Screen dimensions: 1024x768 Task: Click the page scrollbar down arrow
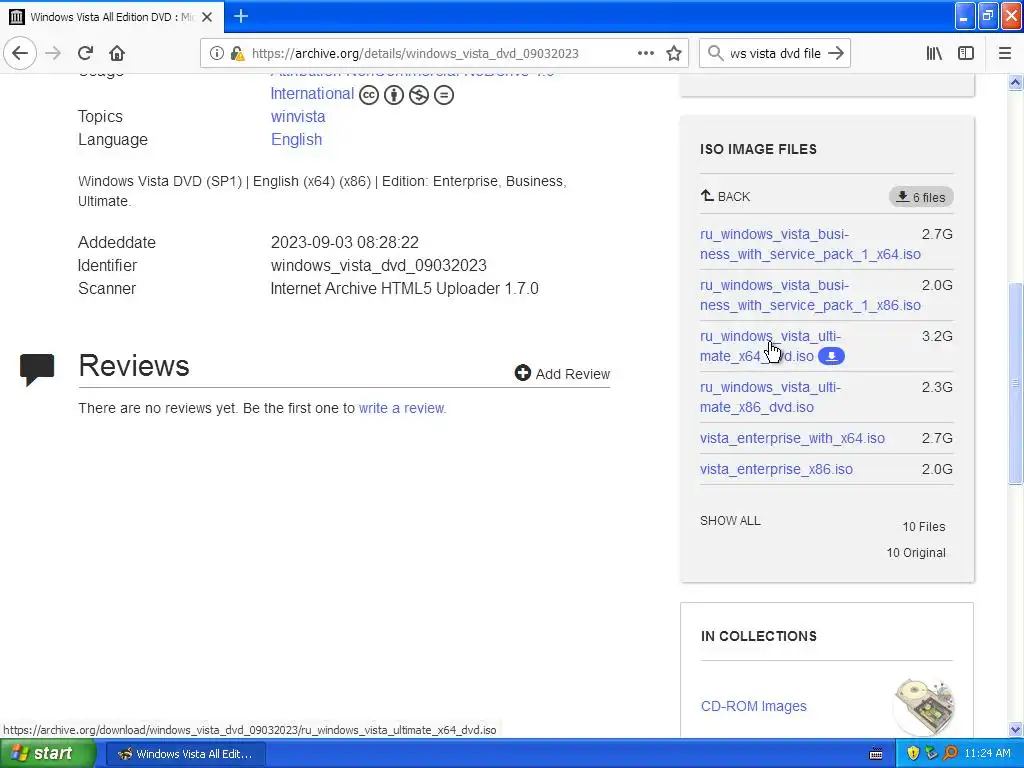(x=1015, y=729)
